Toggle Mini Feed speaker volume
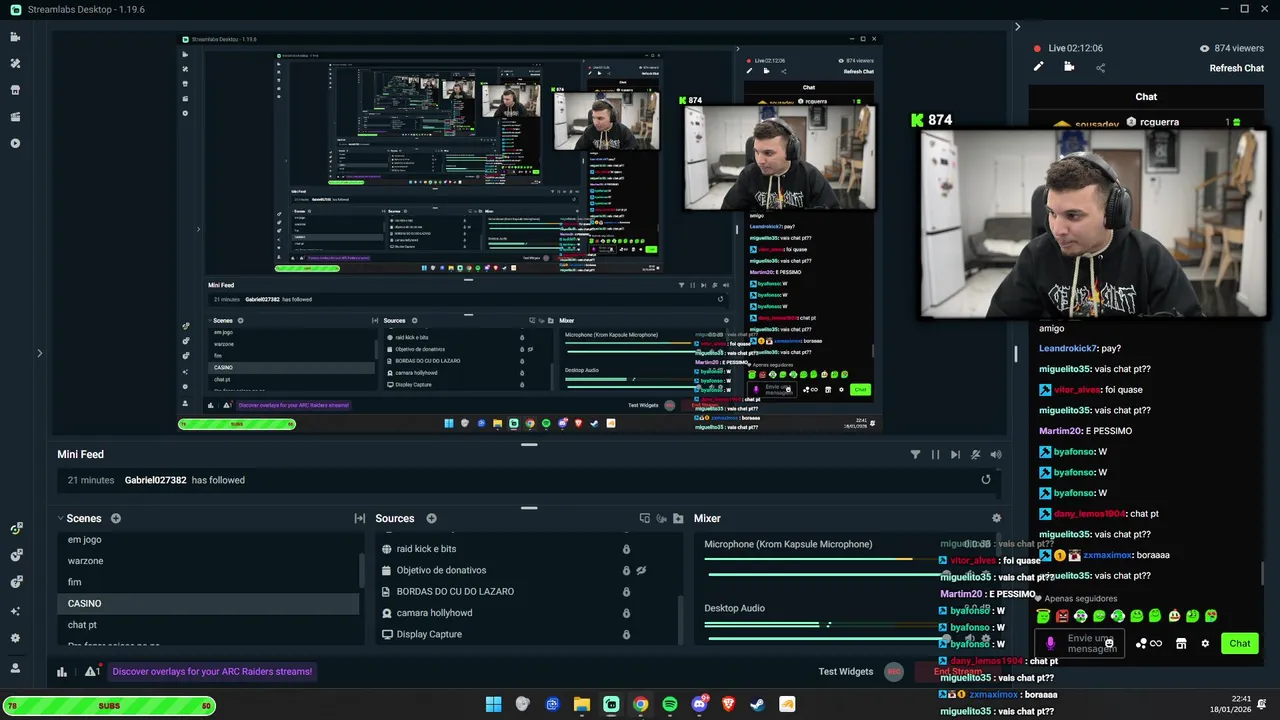 tap(996, 454)
